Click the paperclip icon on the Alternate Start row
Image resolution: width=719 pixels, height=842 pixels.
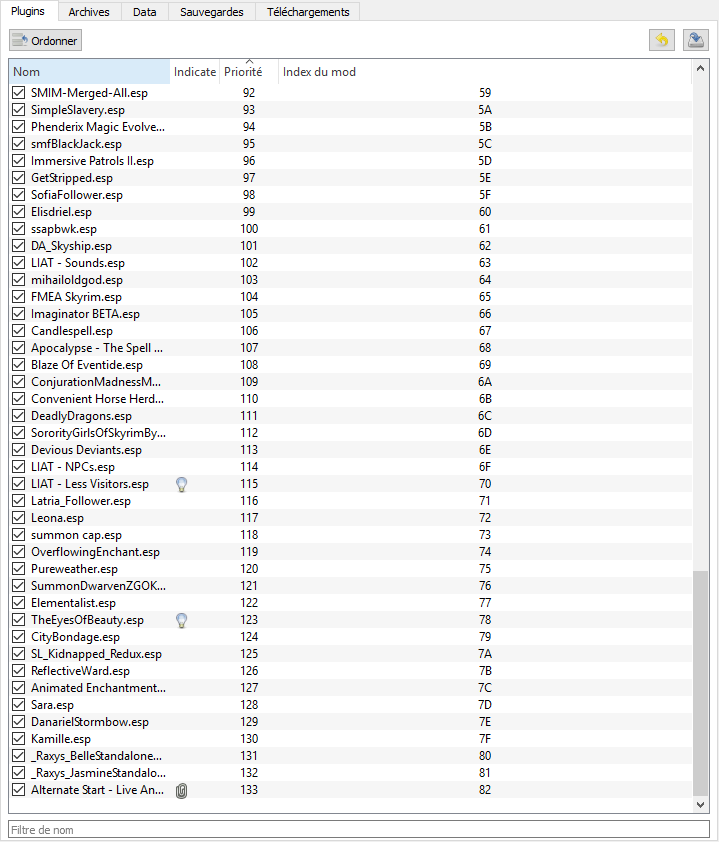pos(181,790)
